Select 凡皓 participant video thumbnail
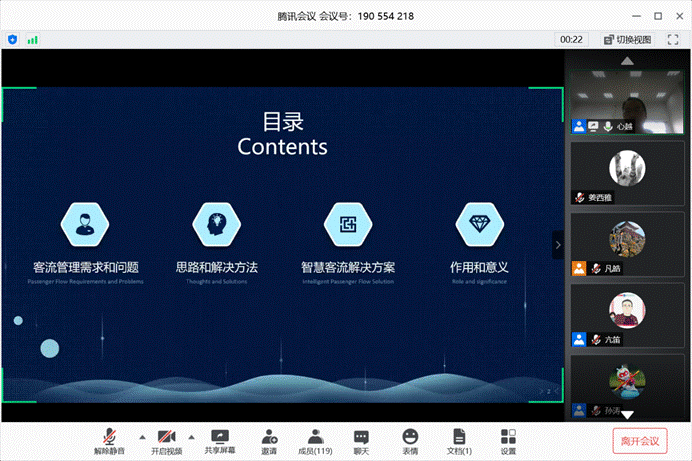The height and width of the screenshot is (461, 692). click(x=627, y=243)
